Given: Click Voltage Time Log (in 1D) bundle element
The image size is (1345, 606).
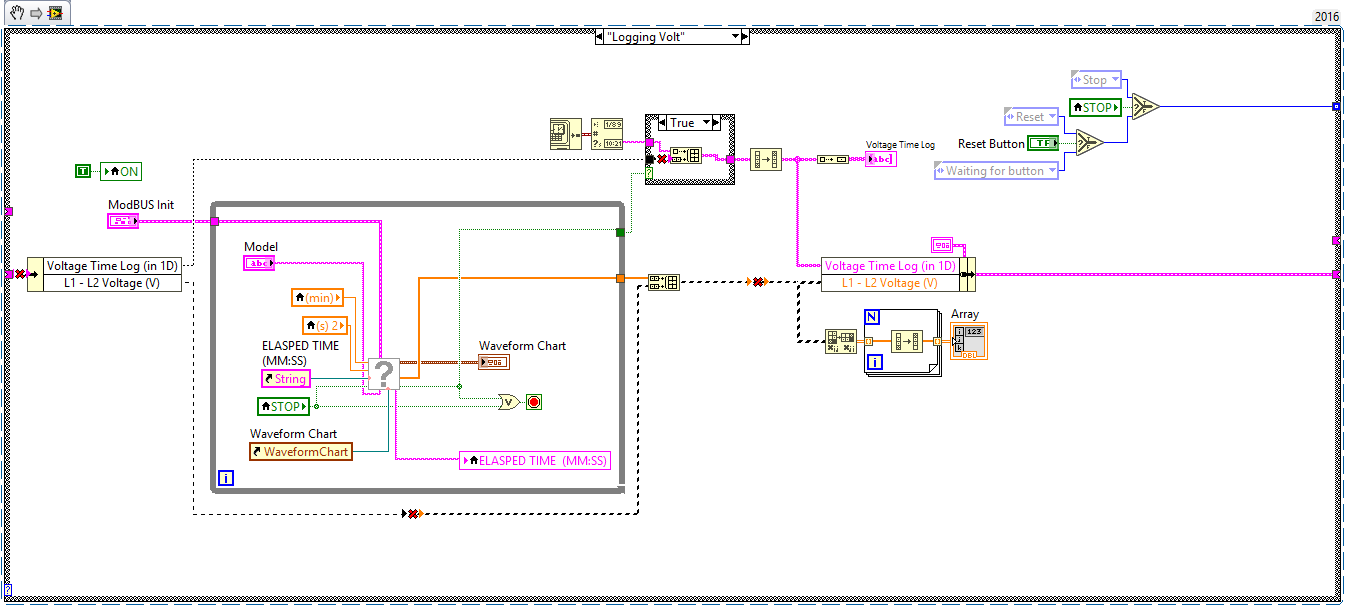Looking at the screenshot, I should pos(890,266).
